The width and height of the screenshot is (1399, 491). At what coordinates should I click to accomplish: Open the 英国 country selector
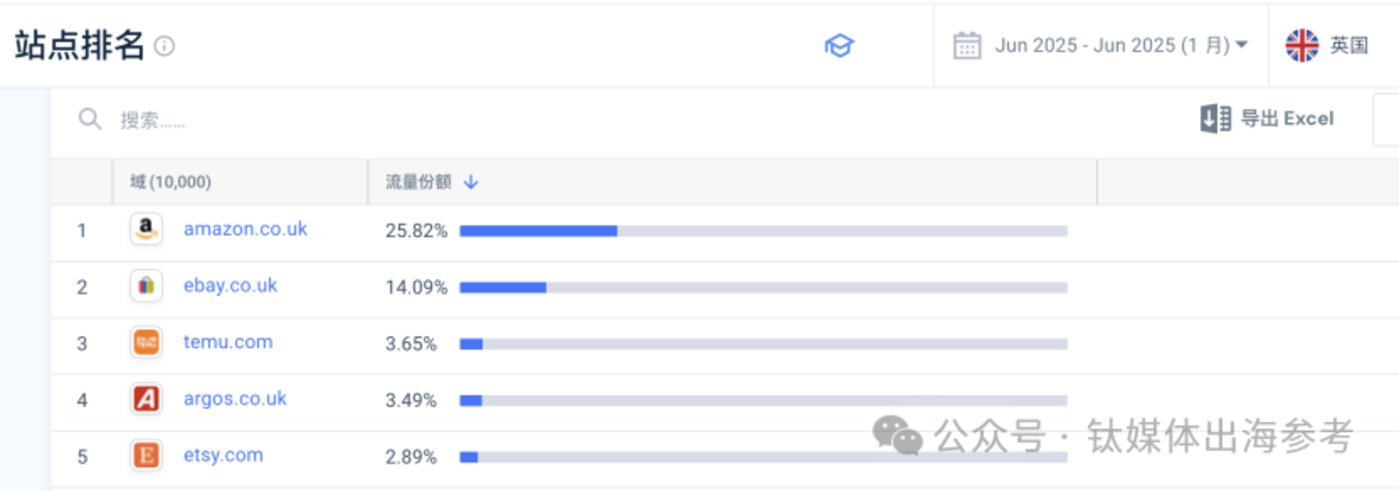tap(1327, 45)
